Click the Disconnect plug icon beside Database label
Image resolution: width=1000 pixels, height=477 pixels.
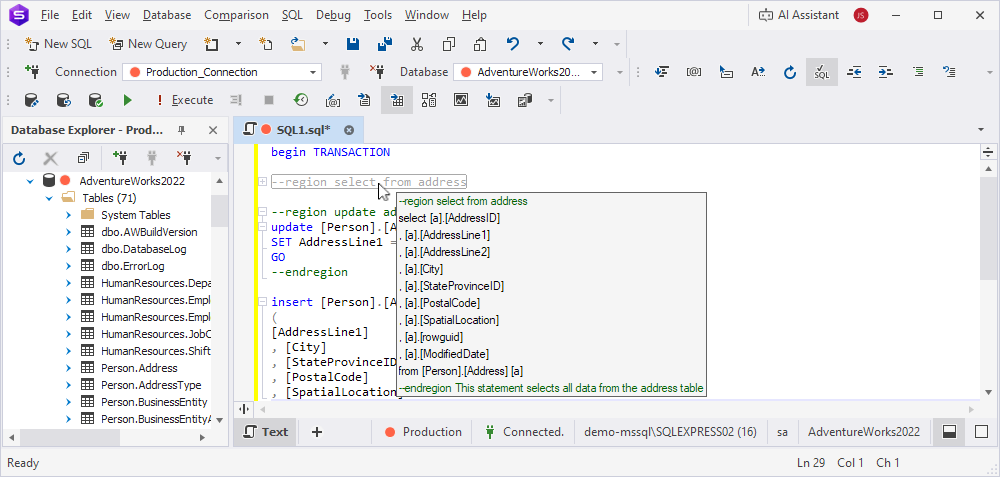pyautogui.click(x=377, y=71)
